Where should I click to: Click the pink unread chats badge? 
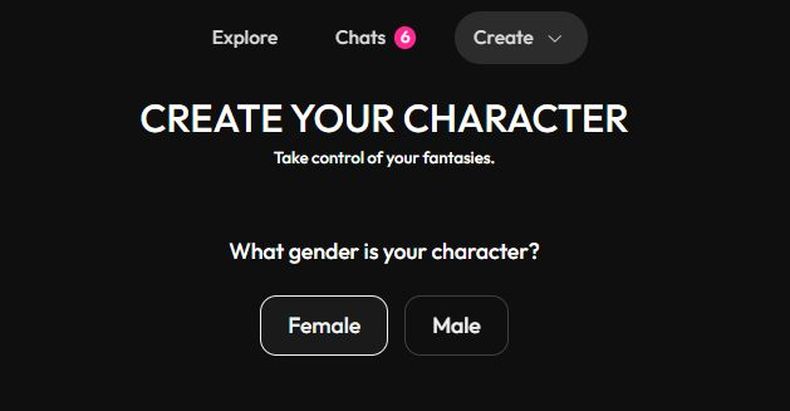pos(404,38)
